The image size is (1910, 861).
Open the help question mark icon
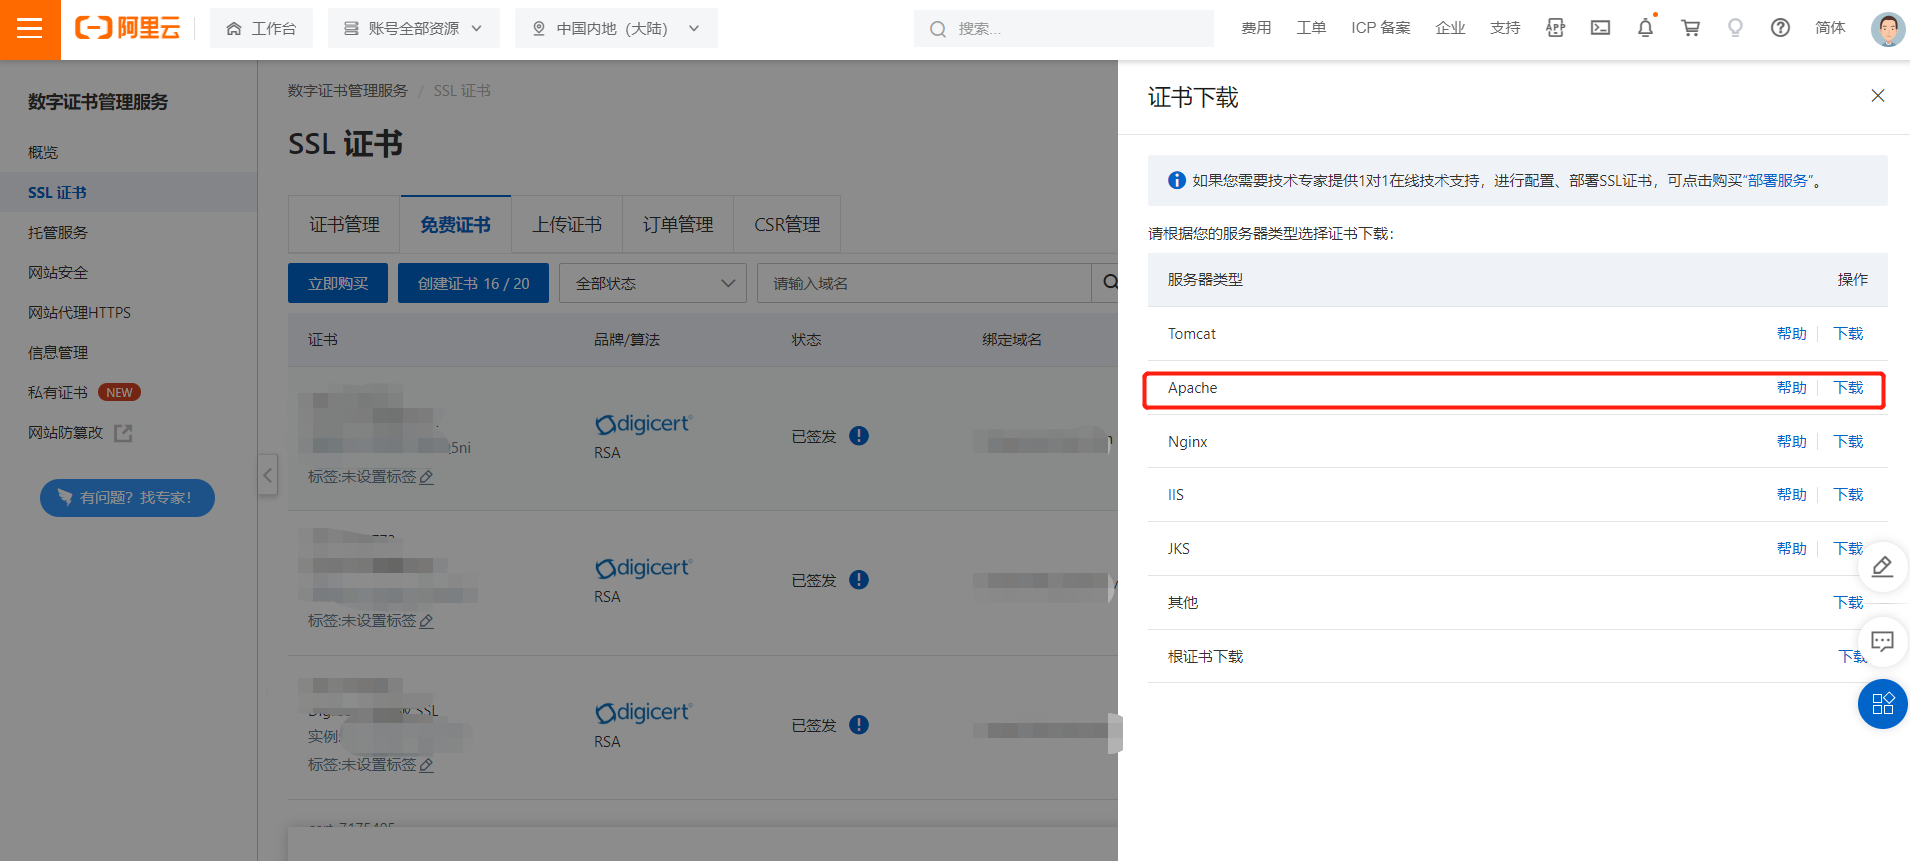coord(1780,28)
